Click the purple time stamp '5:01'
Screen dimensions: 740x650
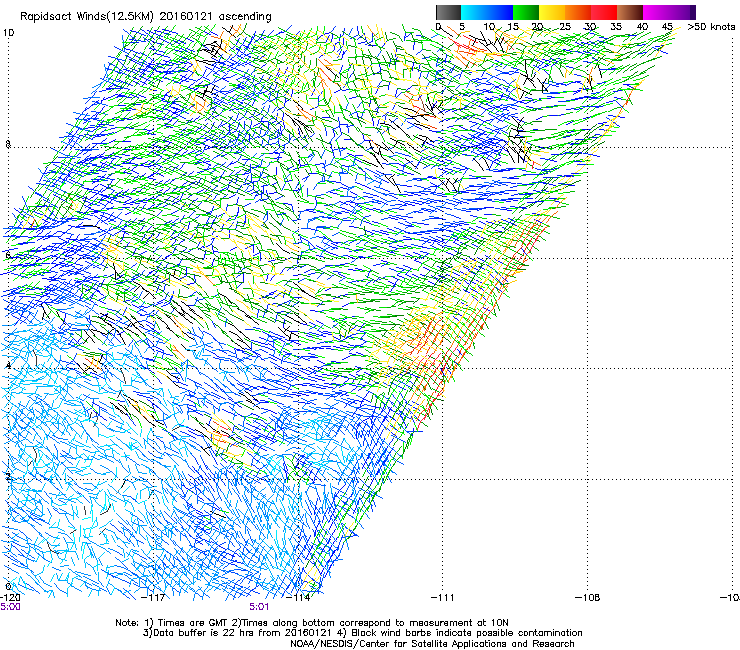259,607
